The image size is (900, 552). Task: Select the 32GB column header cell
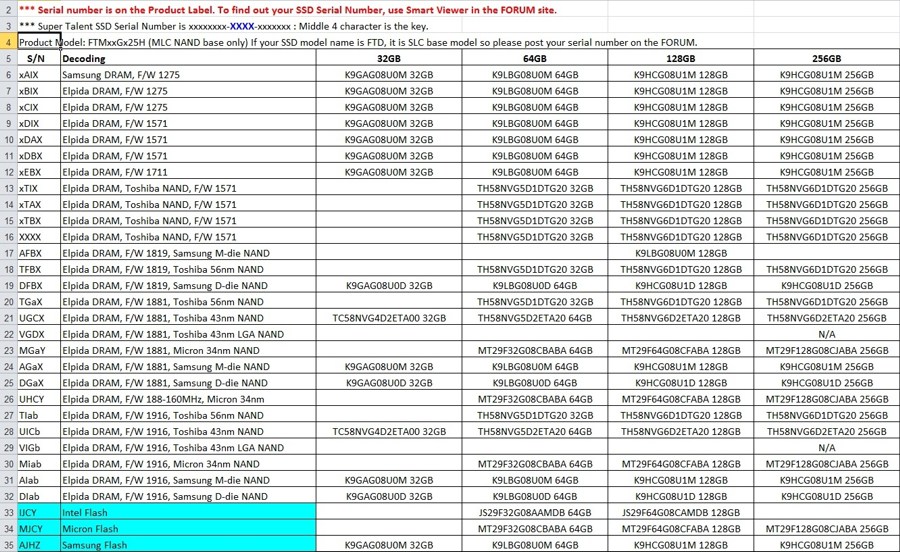tap(389, 59)
